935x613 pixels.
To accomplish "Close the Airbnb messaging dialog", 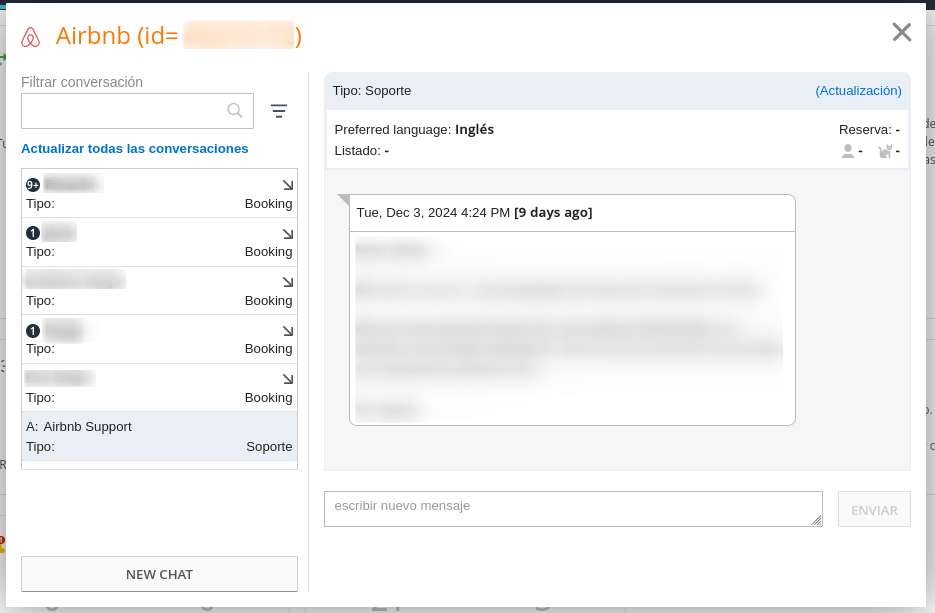I will [902, 32].
